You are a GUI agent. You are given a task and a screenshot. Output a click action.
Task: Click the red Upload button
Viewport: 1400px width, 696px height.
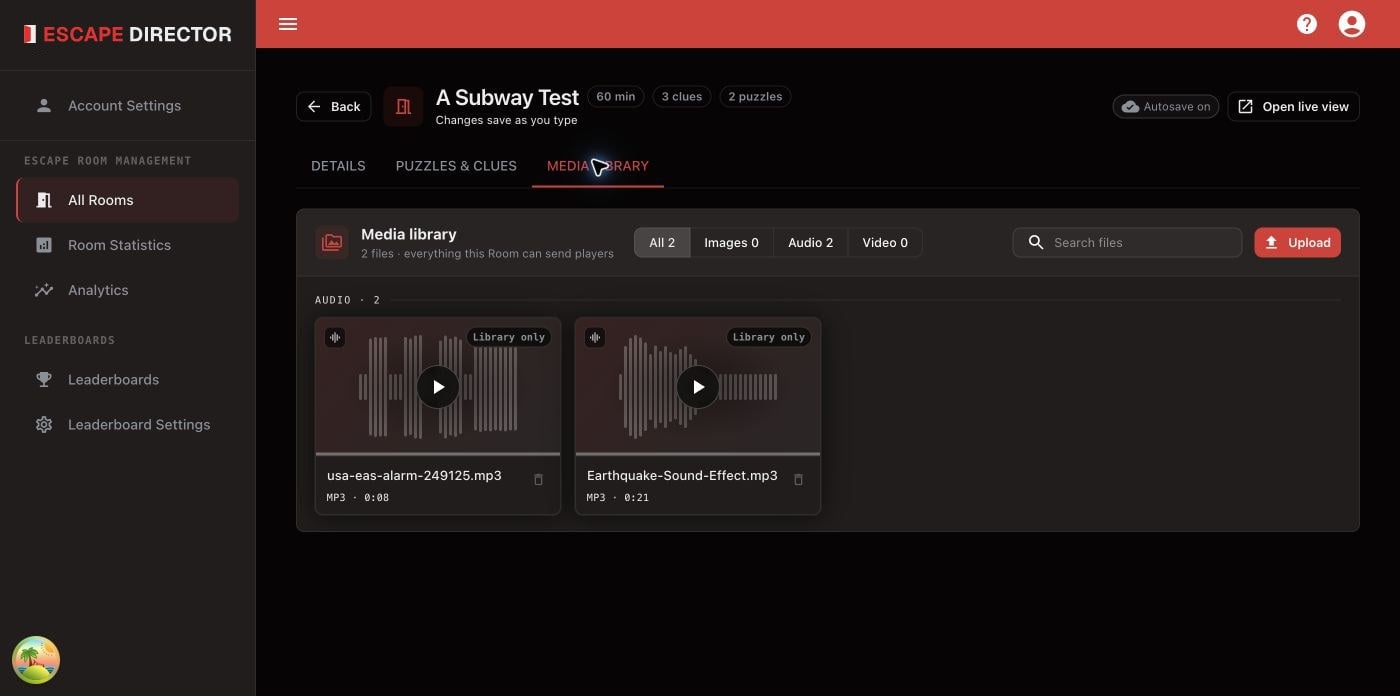1298,242
